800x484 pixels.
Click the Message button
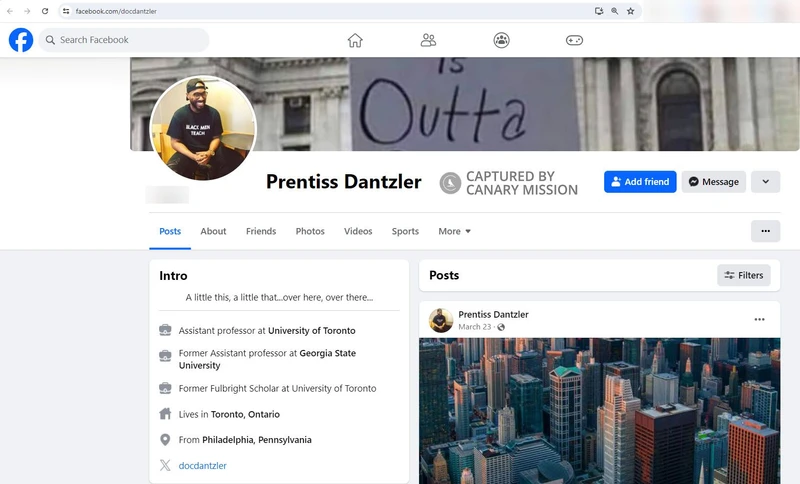tap(714, 182)
